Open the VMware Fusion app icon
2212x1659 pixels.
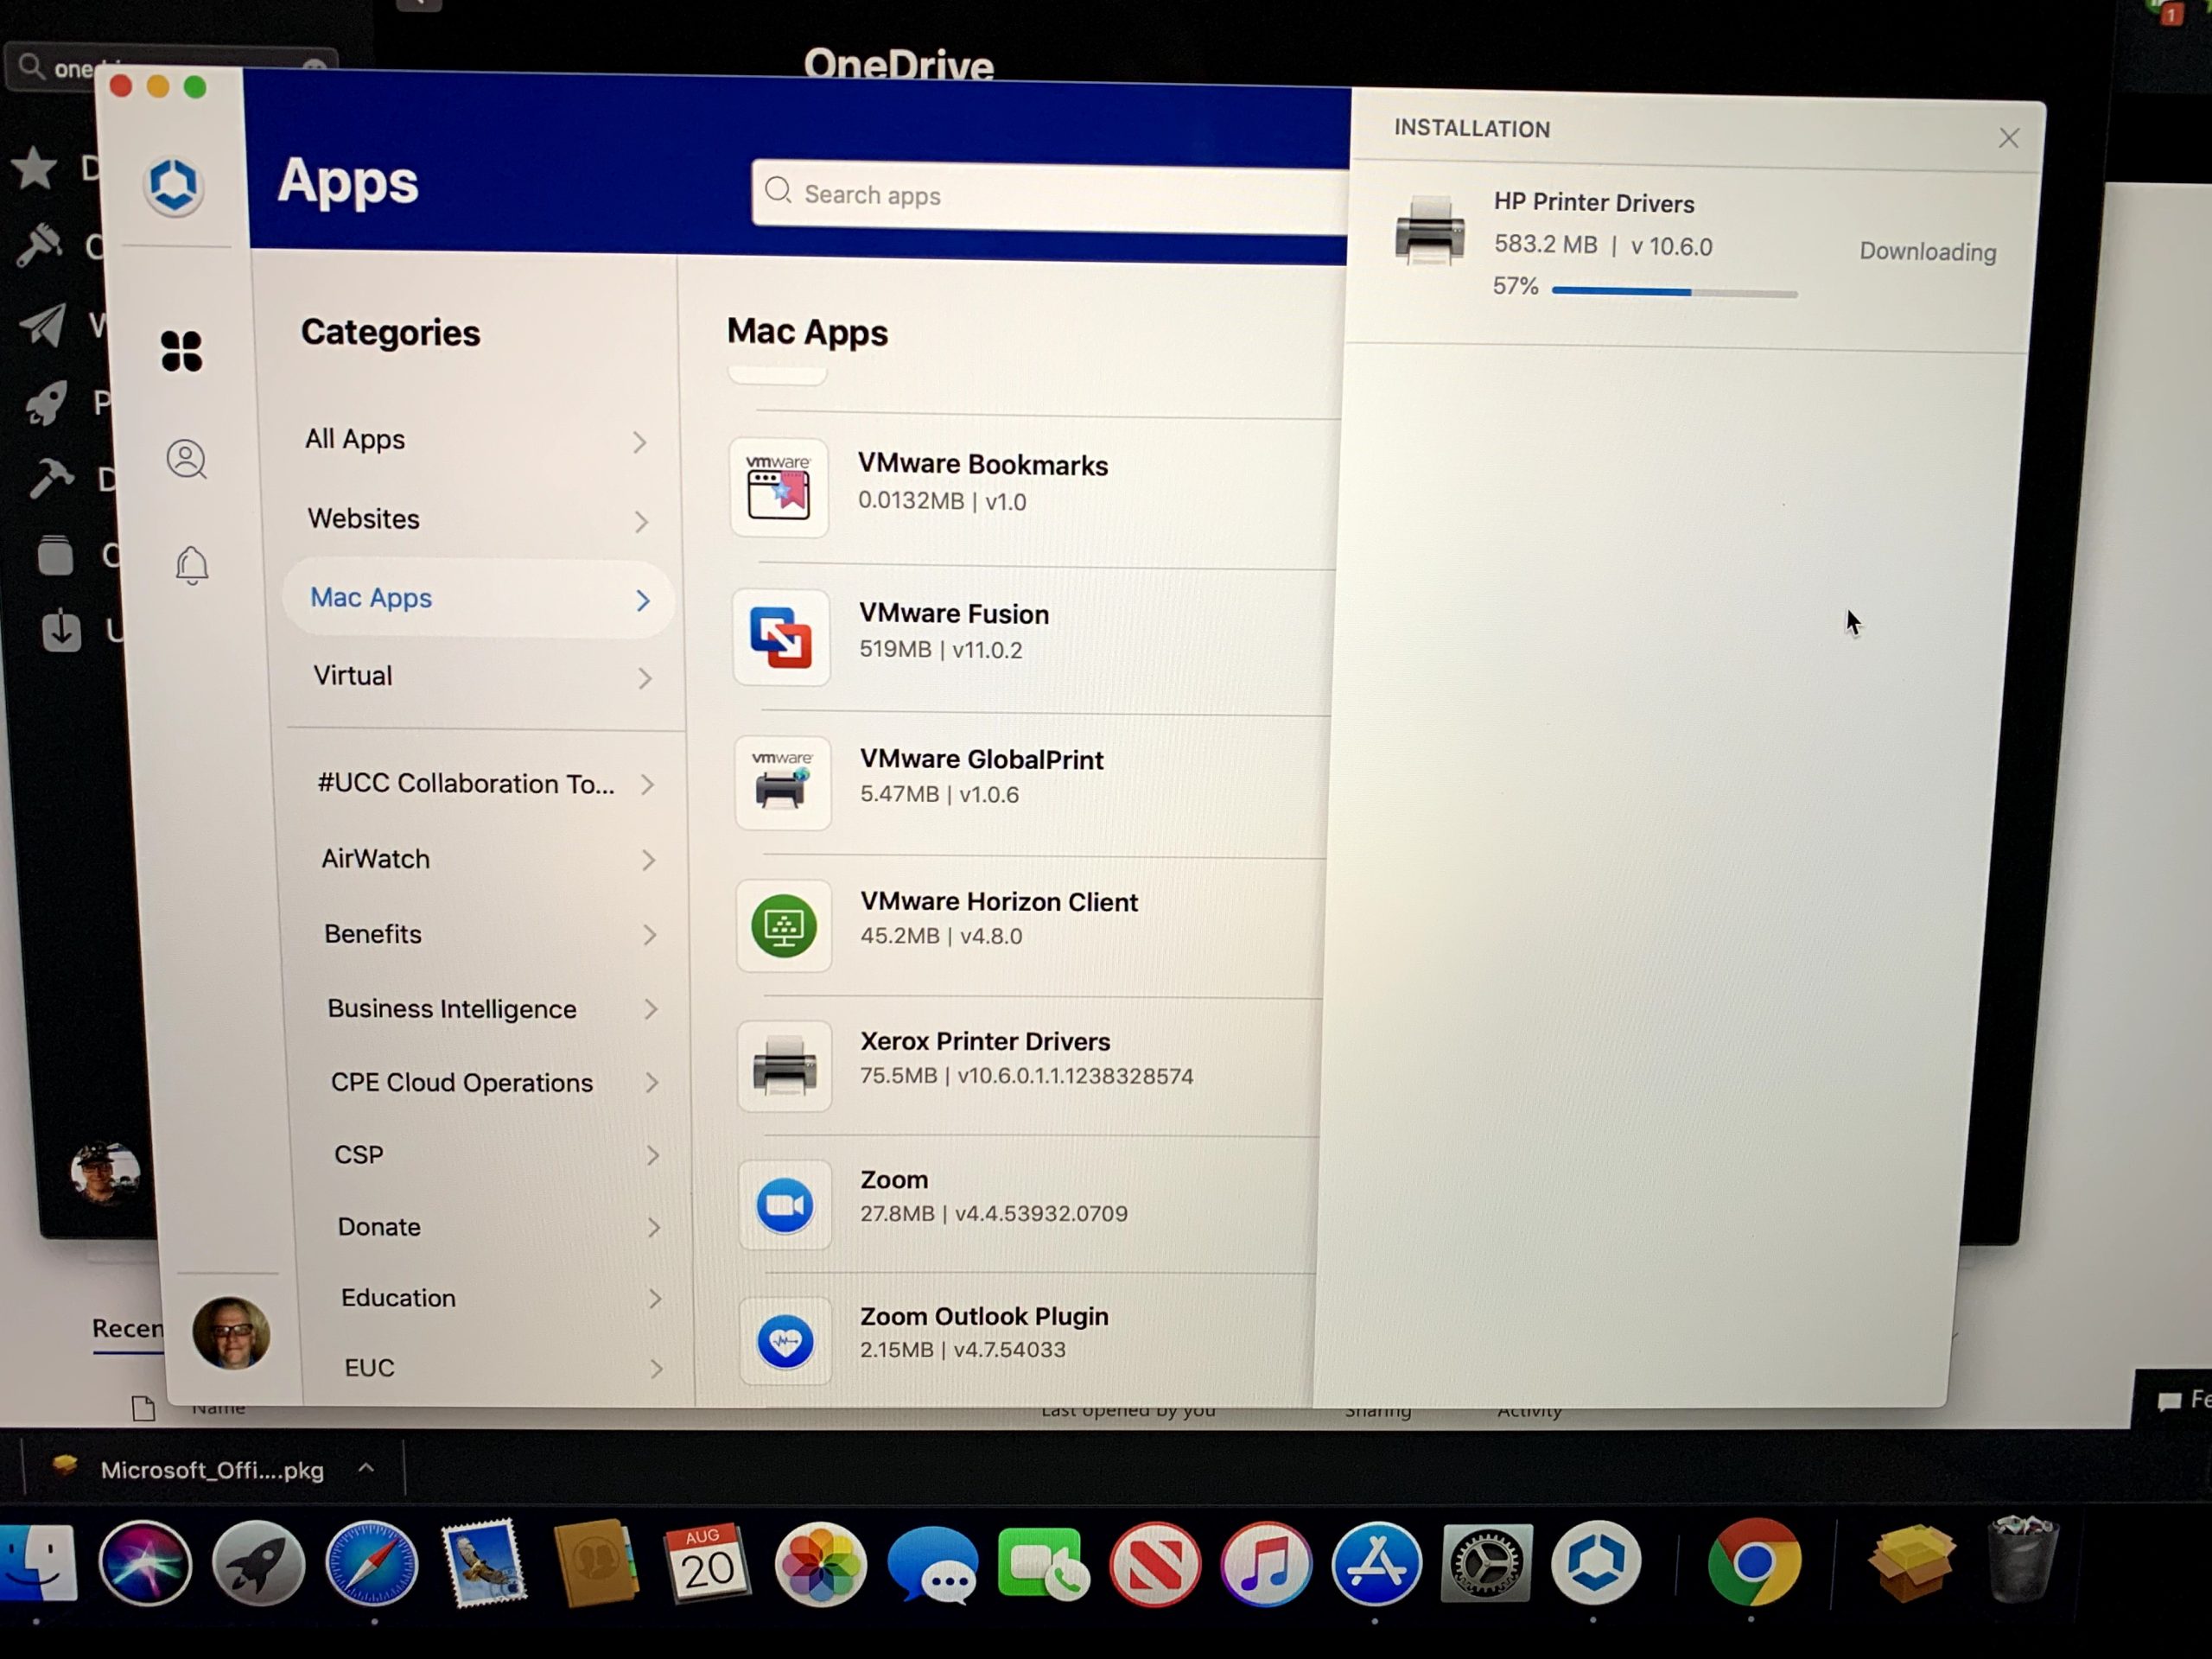pos(781,637)
